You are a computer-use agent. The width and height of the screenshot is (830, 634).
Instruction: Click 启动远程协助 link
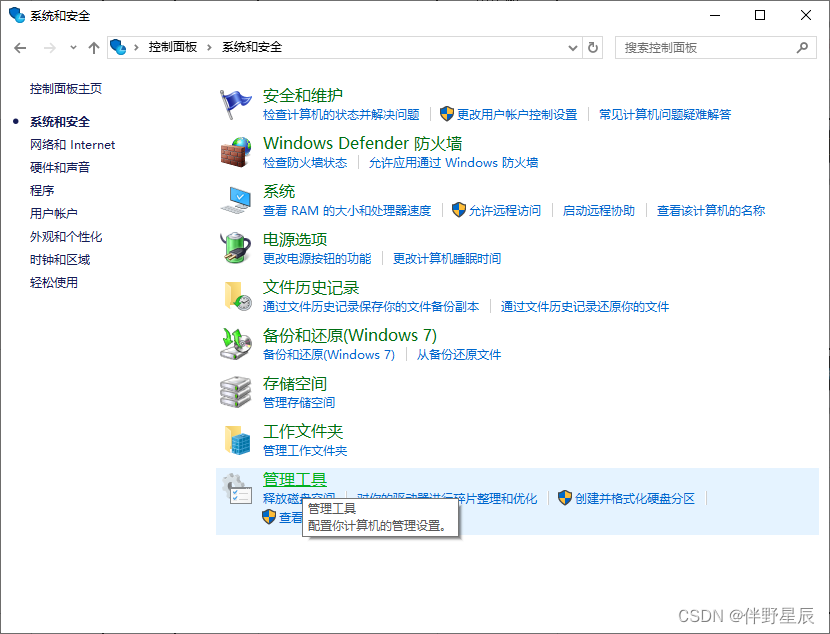click(x=599, y=211)
